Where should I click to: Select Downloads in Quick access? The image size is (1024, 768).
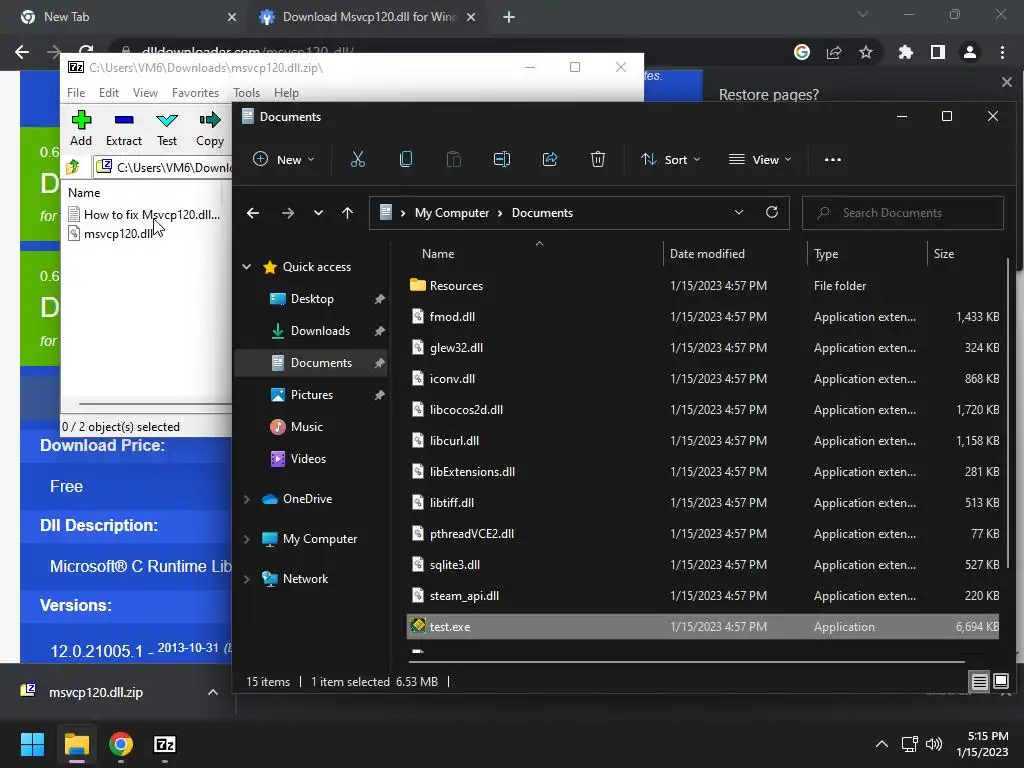pos(320,331)
